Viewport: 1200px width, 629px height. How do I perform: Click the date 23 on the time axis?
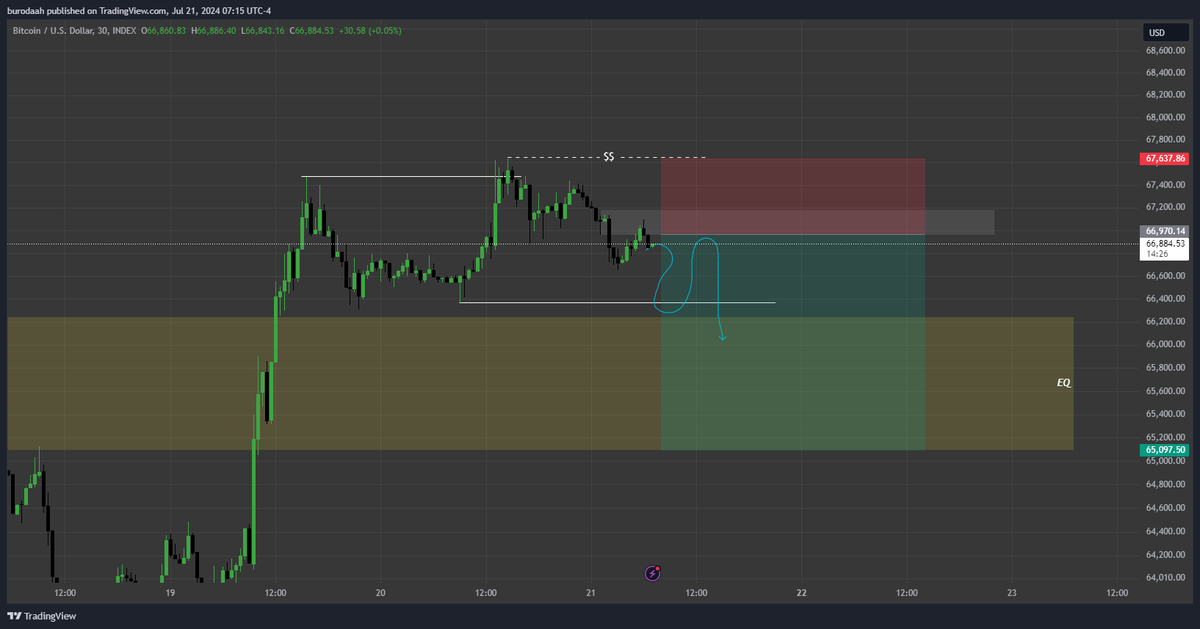1012,592
